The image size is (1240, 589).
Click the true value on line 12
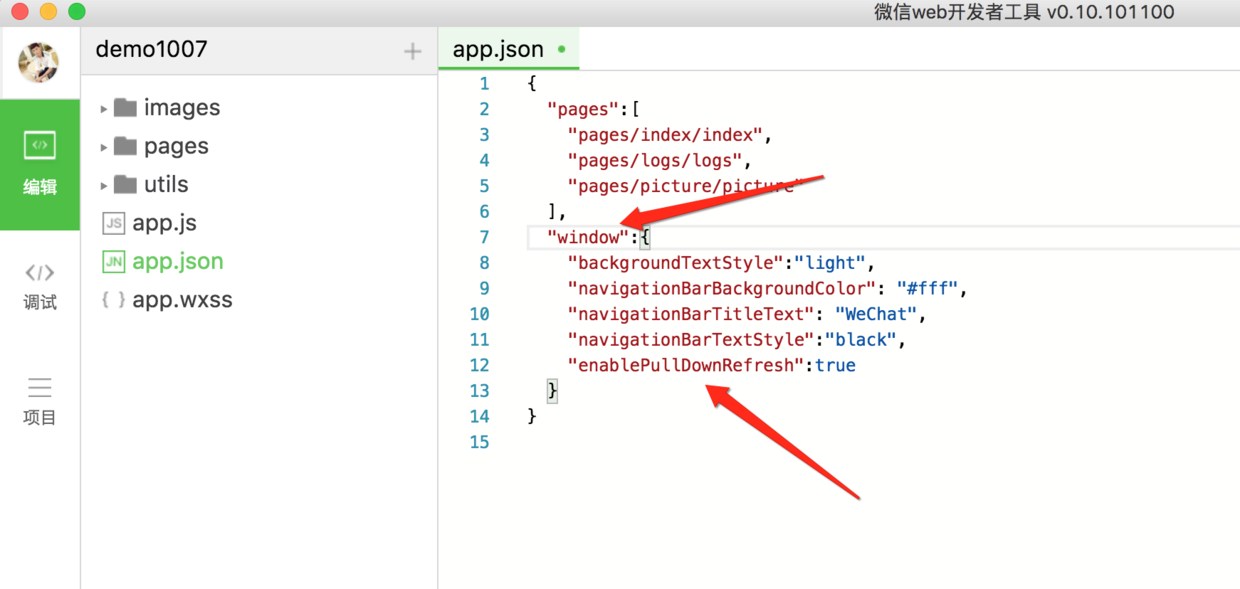pyautogui.click(x=835, y=365)
